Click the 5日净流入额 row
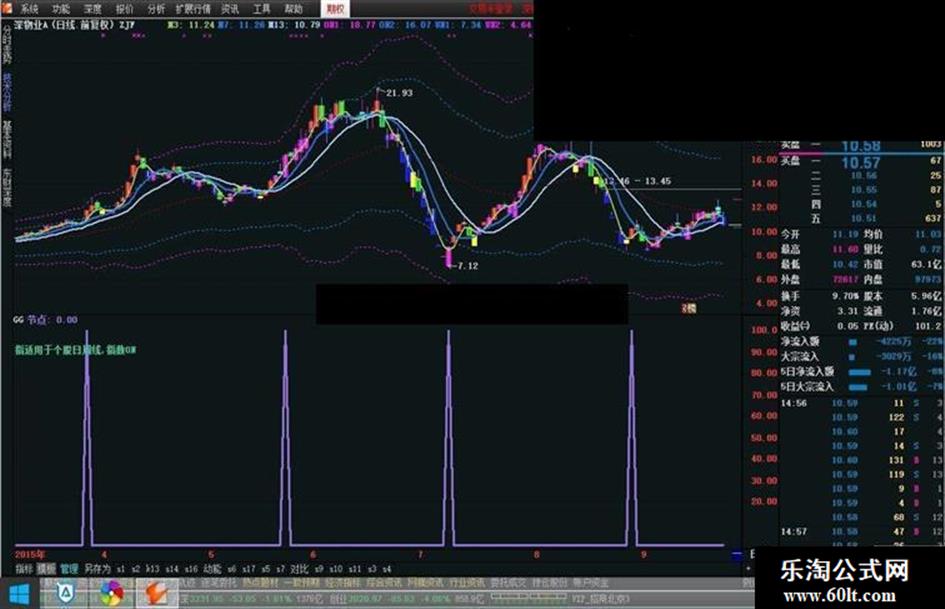This screenshot has height=609, width=945. 862,372
